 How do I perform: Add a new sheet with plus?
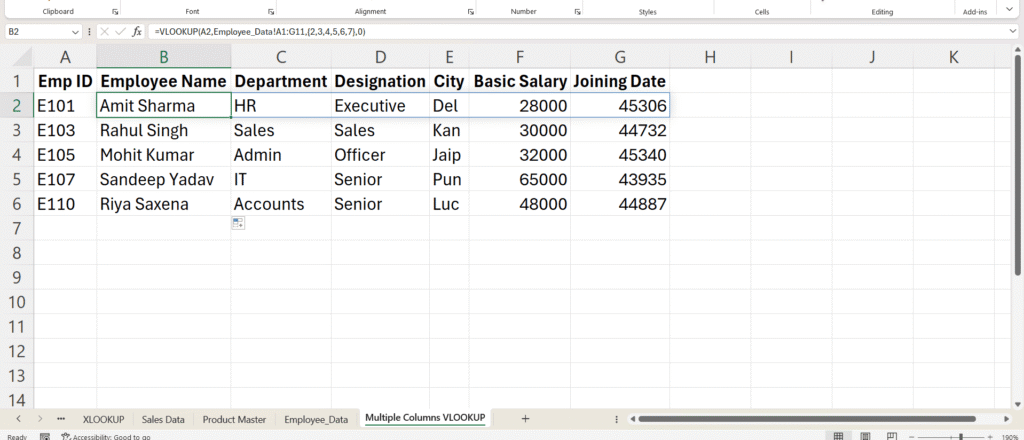click(525, 419)
